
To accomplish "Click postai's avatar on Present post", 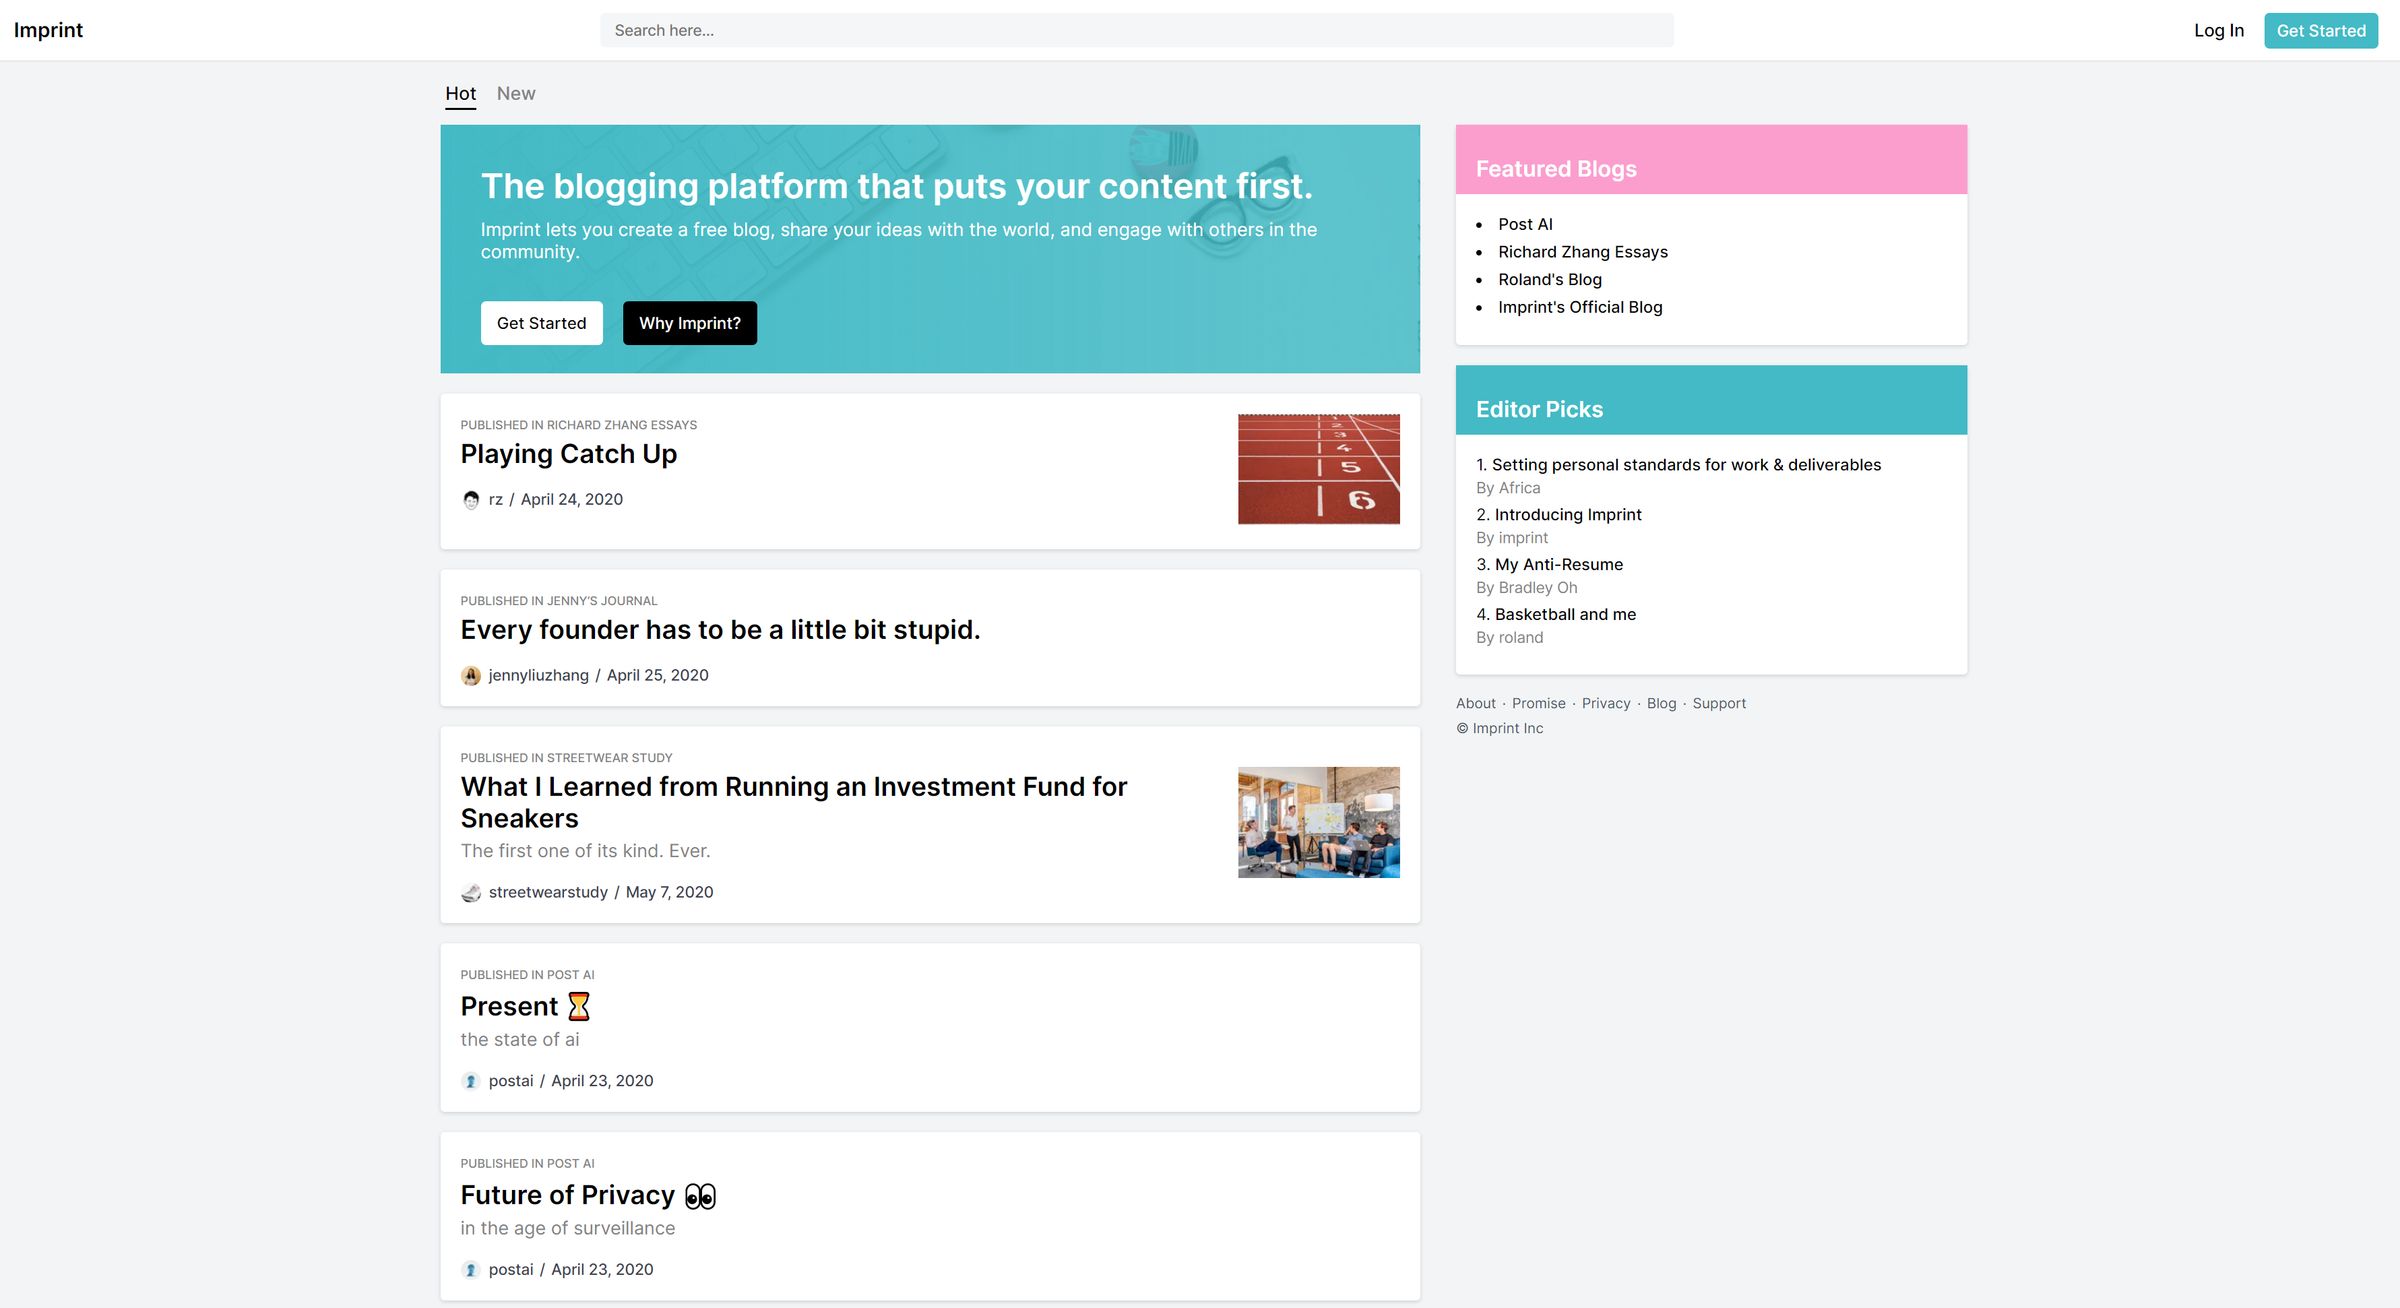I will pos(471,1081).
